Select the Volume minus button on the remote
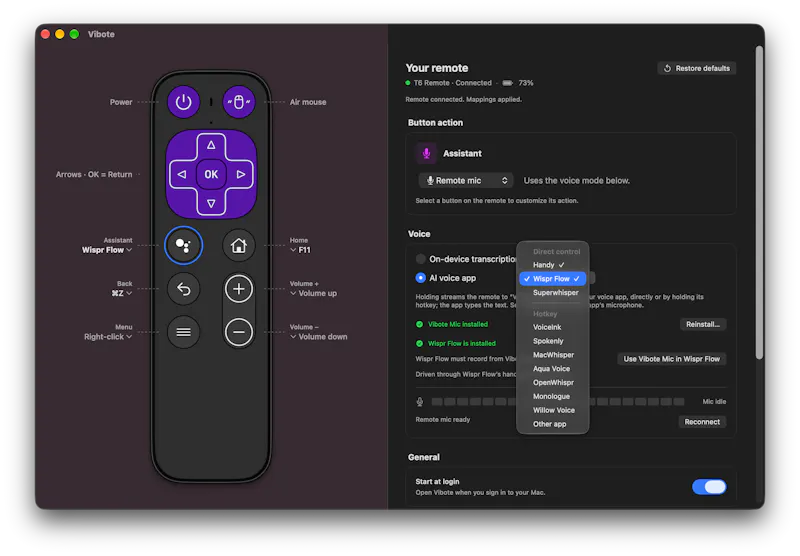 click(239, 332)
